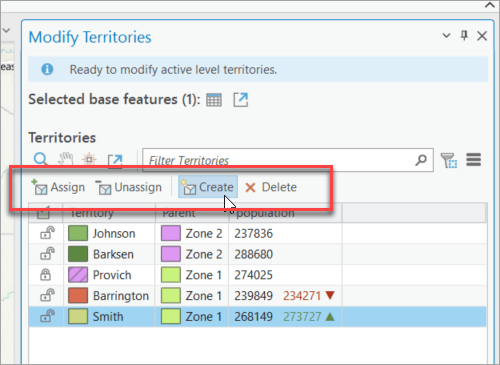500x365 pixels.
Task: Click the zoom to territory magnifier icon
Action: pos(41,159)
